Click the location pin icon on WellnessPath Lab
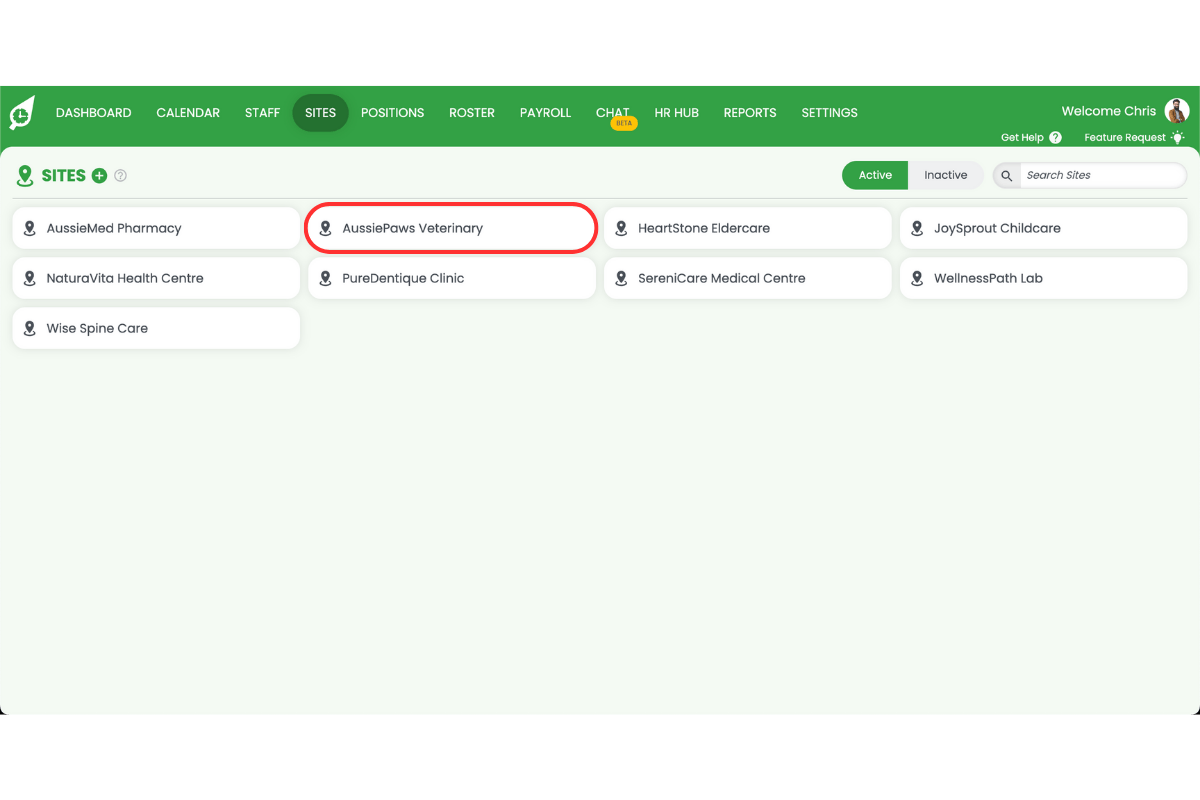 click(x=917, y=278)
